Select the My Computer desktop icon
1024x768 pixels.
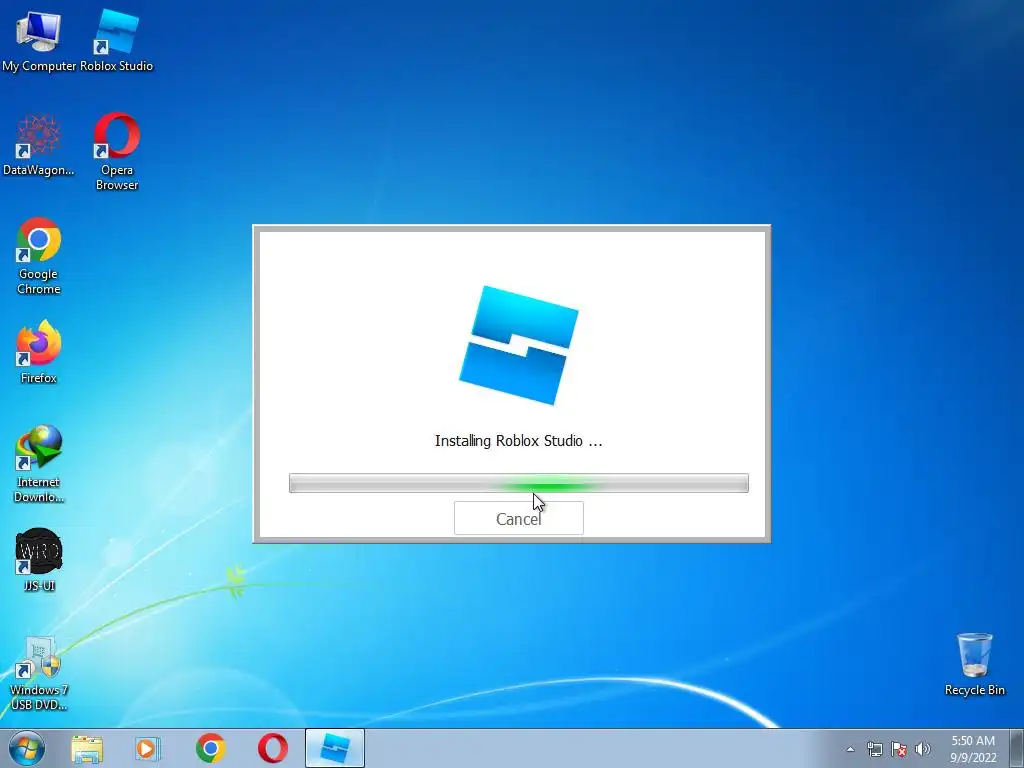tap(39, 41)
